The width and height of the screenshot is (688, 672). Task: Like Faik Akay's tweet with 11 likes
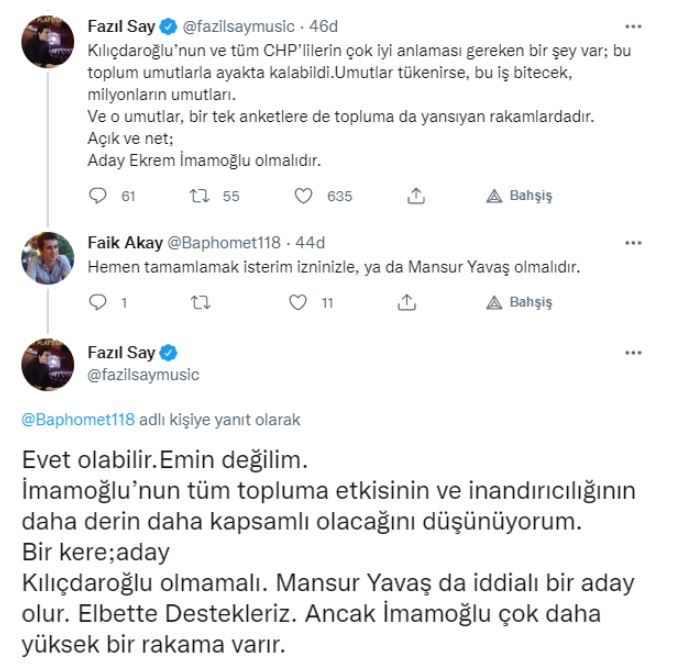tap(298, 301)
